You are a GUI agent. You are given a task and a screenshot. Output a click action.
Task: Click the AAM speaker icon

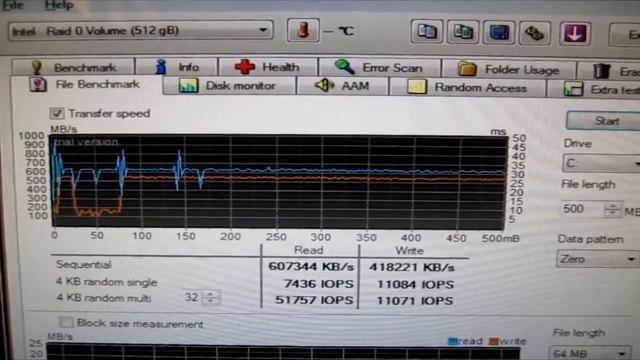pyautogui.click(x=325, y=86)
